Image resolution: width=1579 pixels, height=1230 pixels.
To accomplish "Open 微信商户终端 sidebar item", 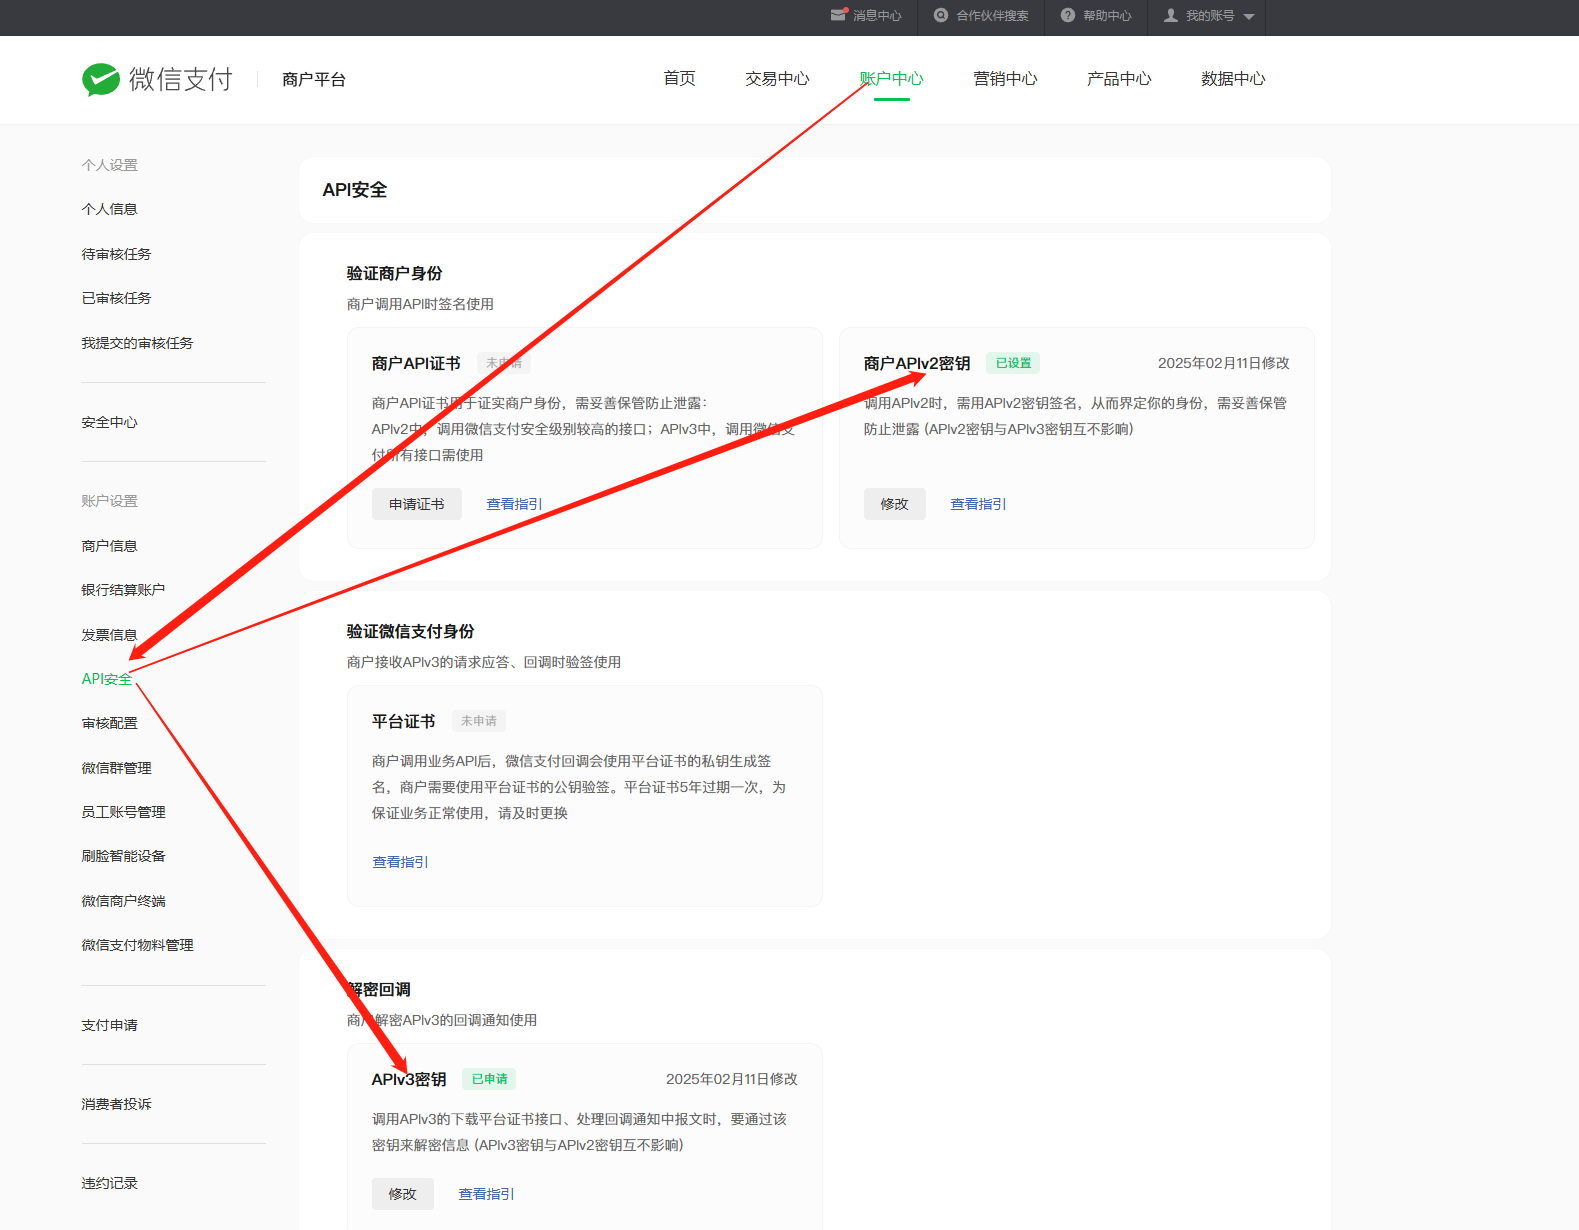I will point(124,901).
